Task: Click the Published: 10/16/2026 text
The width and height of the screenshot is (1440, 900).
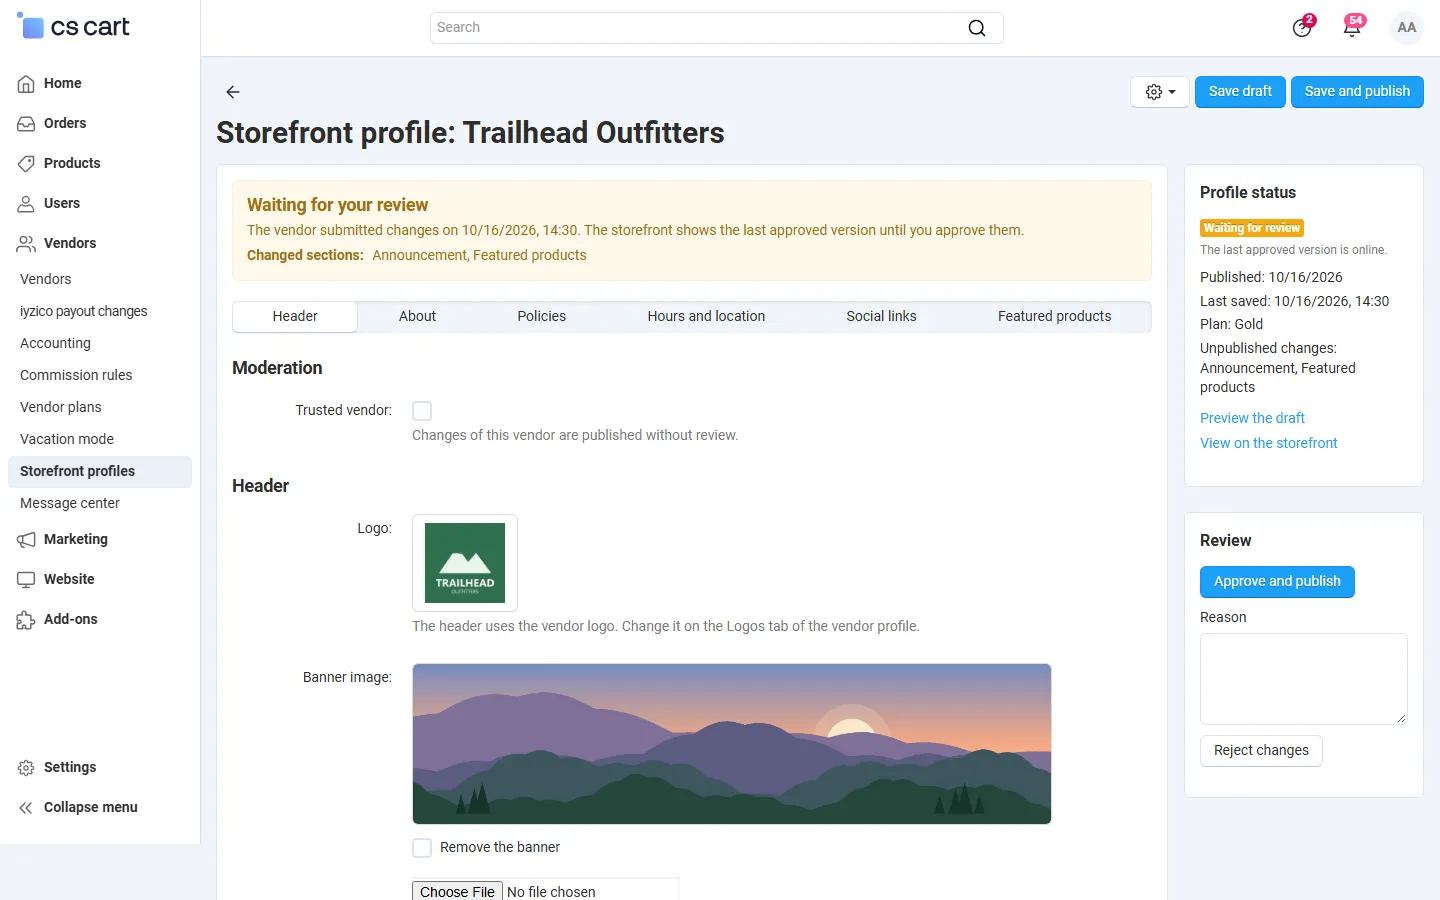Action: pos(1271,277)
